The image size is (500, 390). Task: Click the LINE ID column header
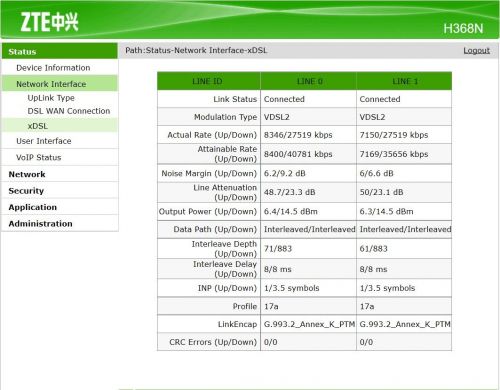(207, 81)
